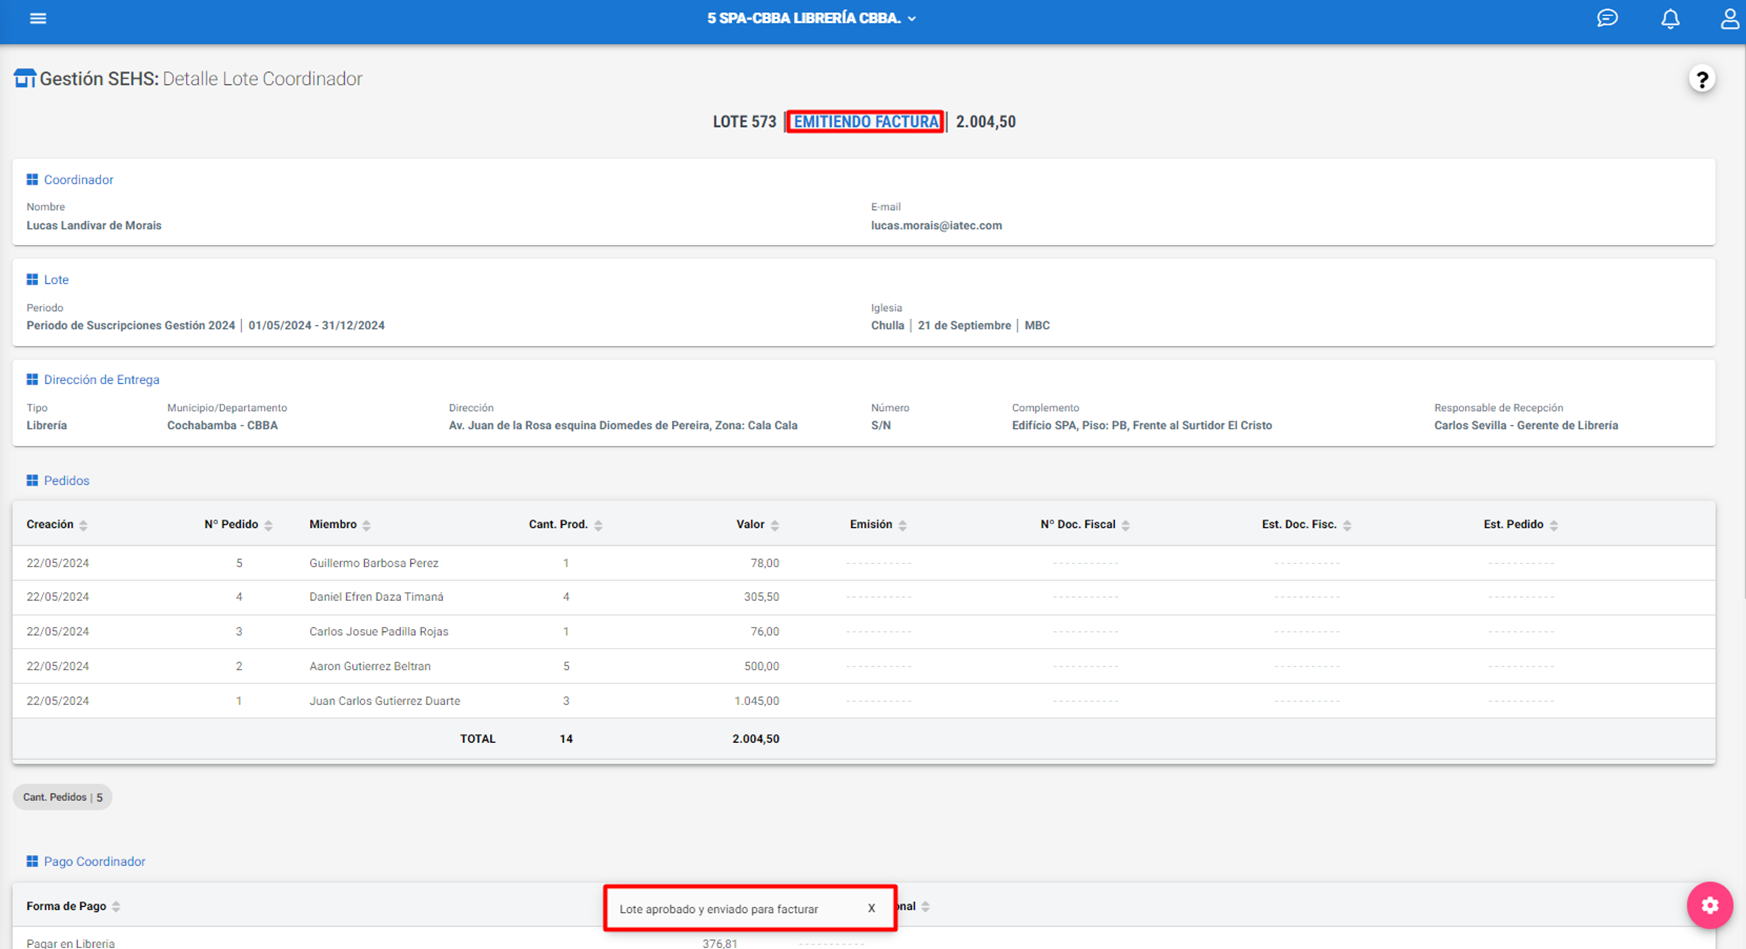Image resolution: width=1746 pixels, height=949 pixels.
Task: Click the Lote section grid icon
Action: (x=32, y=280)
